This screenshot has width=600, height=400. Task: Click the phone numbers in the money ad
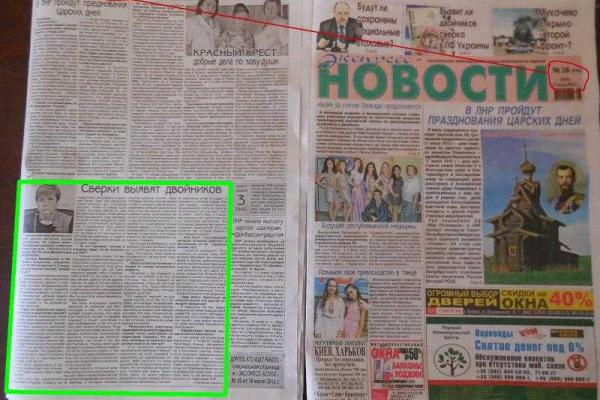532,375
